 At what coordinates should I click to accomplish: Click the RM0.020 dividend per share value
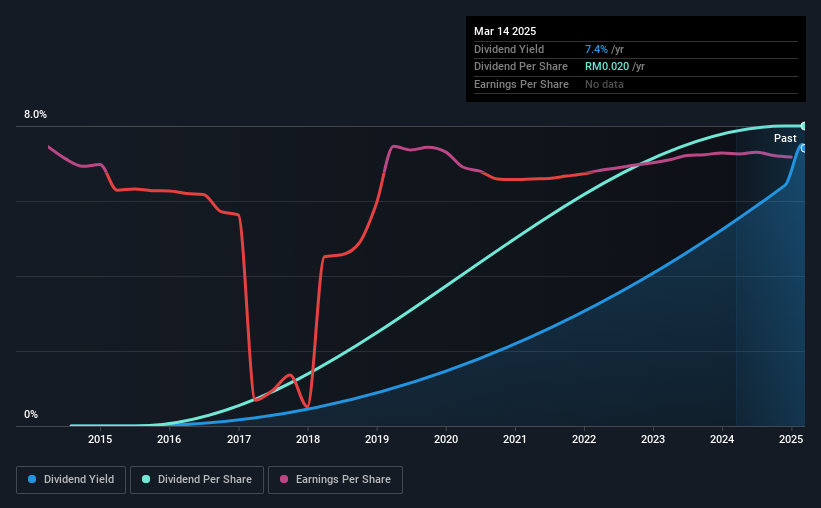607,67
